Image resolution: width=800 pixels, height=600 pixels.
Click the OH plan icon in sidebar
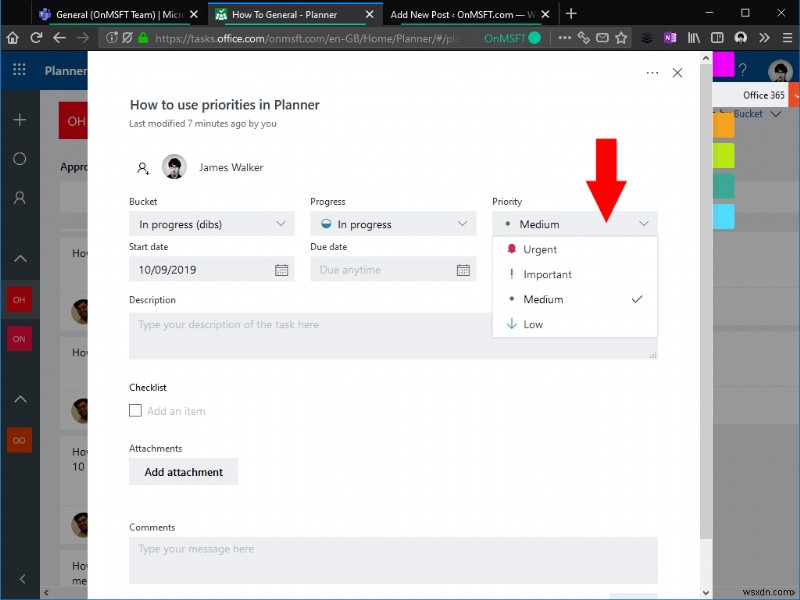point(19,299)
